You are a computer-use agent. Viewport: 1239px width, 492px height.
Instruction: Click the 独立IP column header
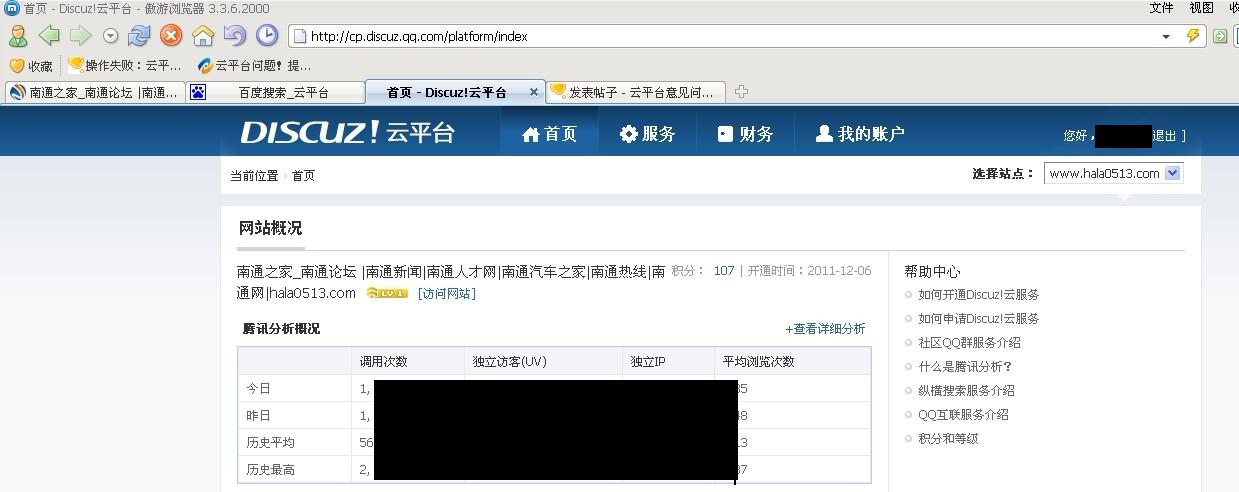[648, 362]
